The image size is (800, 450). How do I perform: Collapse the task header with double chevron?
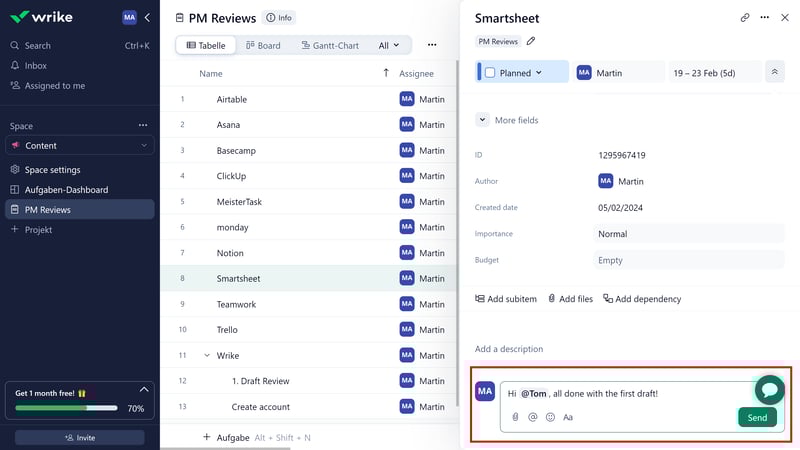pos(774,72)
